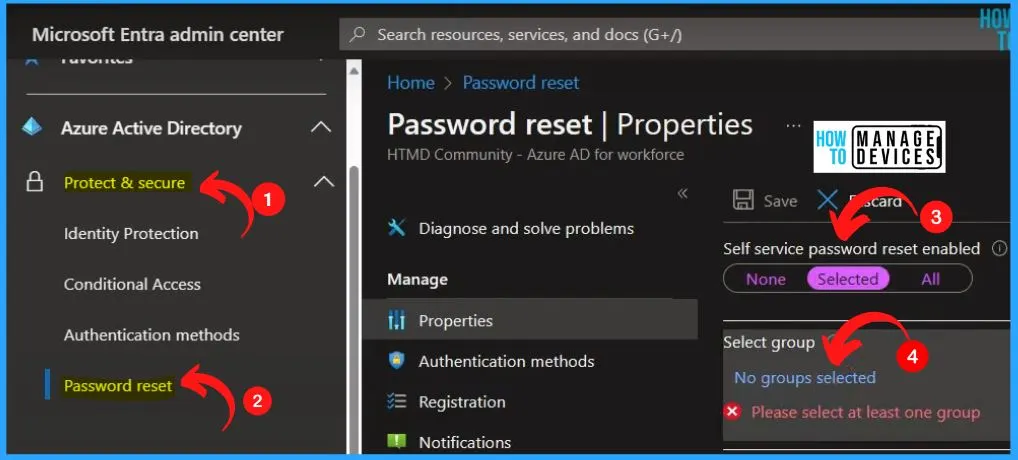The width and height of the screenshot is (1018, 460).
Task: Click the Discard X icon
Action: click(x=827, y=200)
